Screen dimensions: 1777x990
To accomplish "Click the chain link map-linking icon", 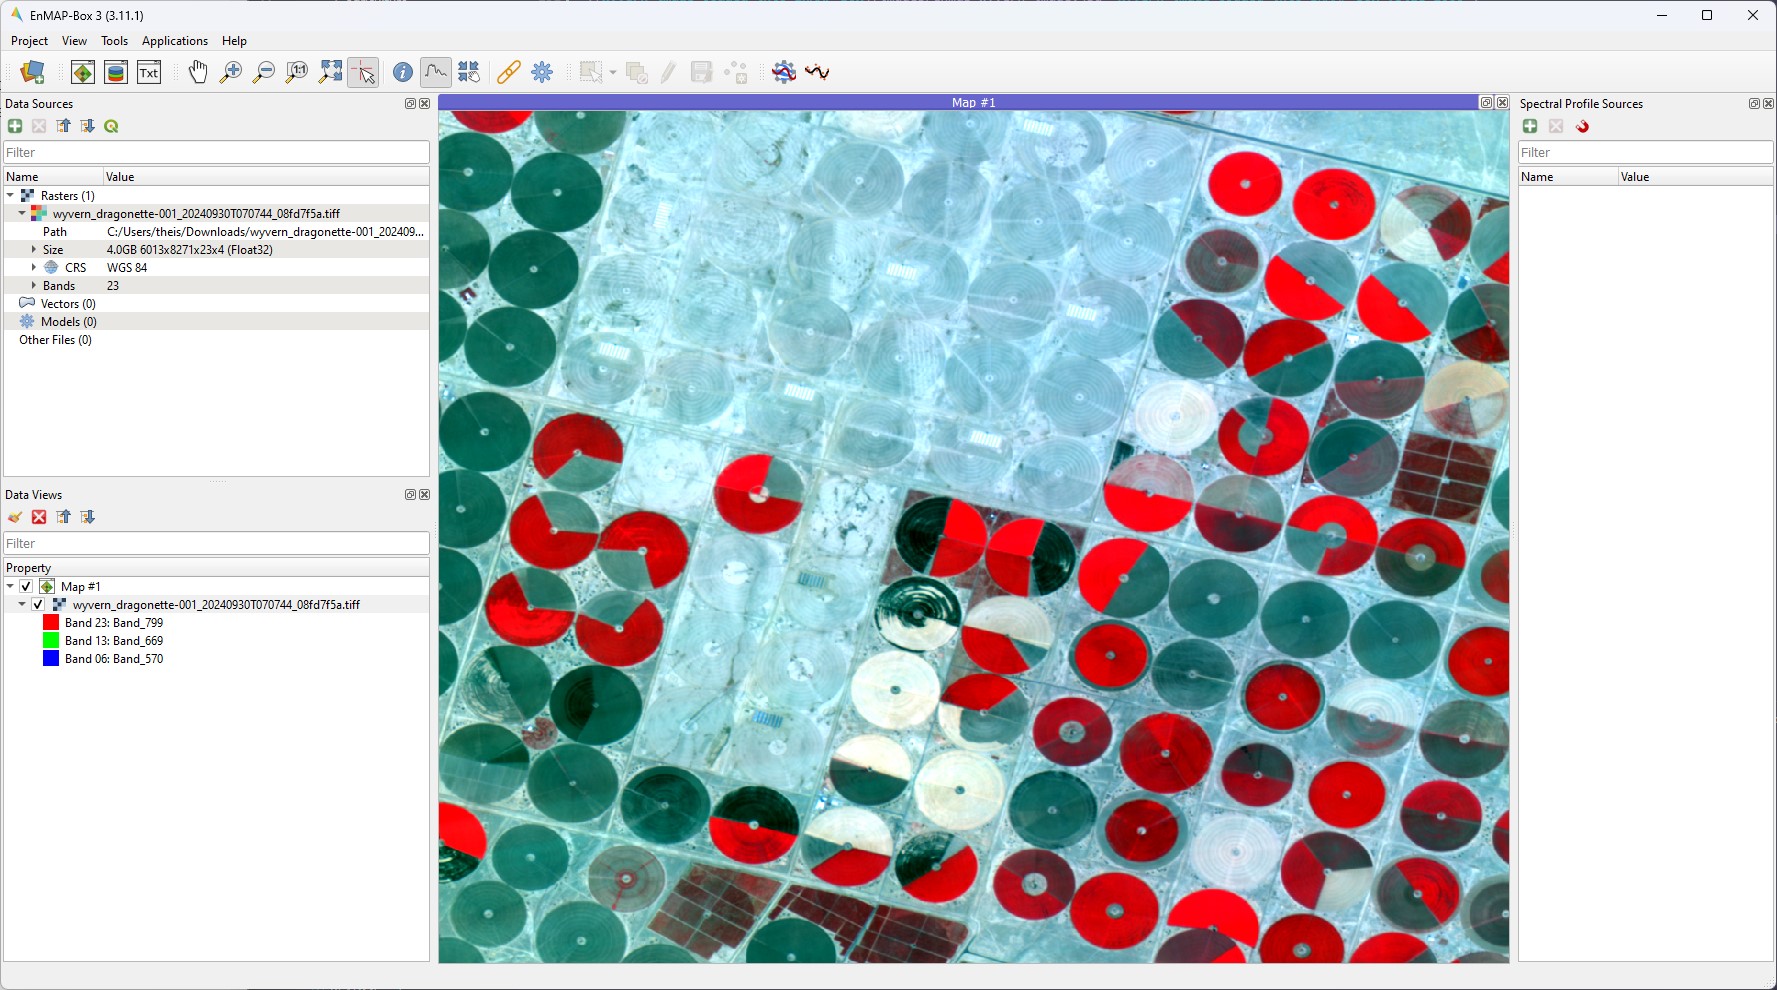I will (x=509, y=72).
